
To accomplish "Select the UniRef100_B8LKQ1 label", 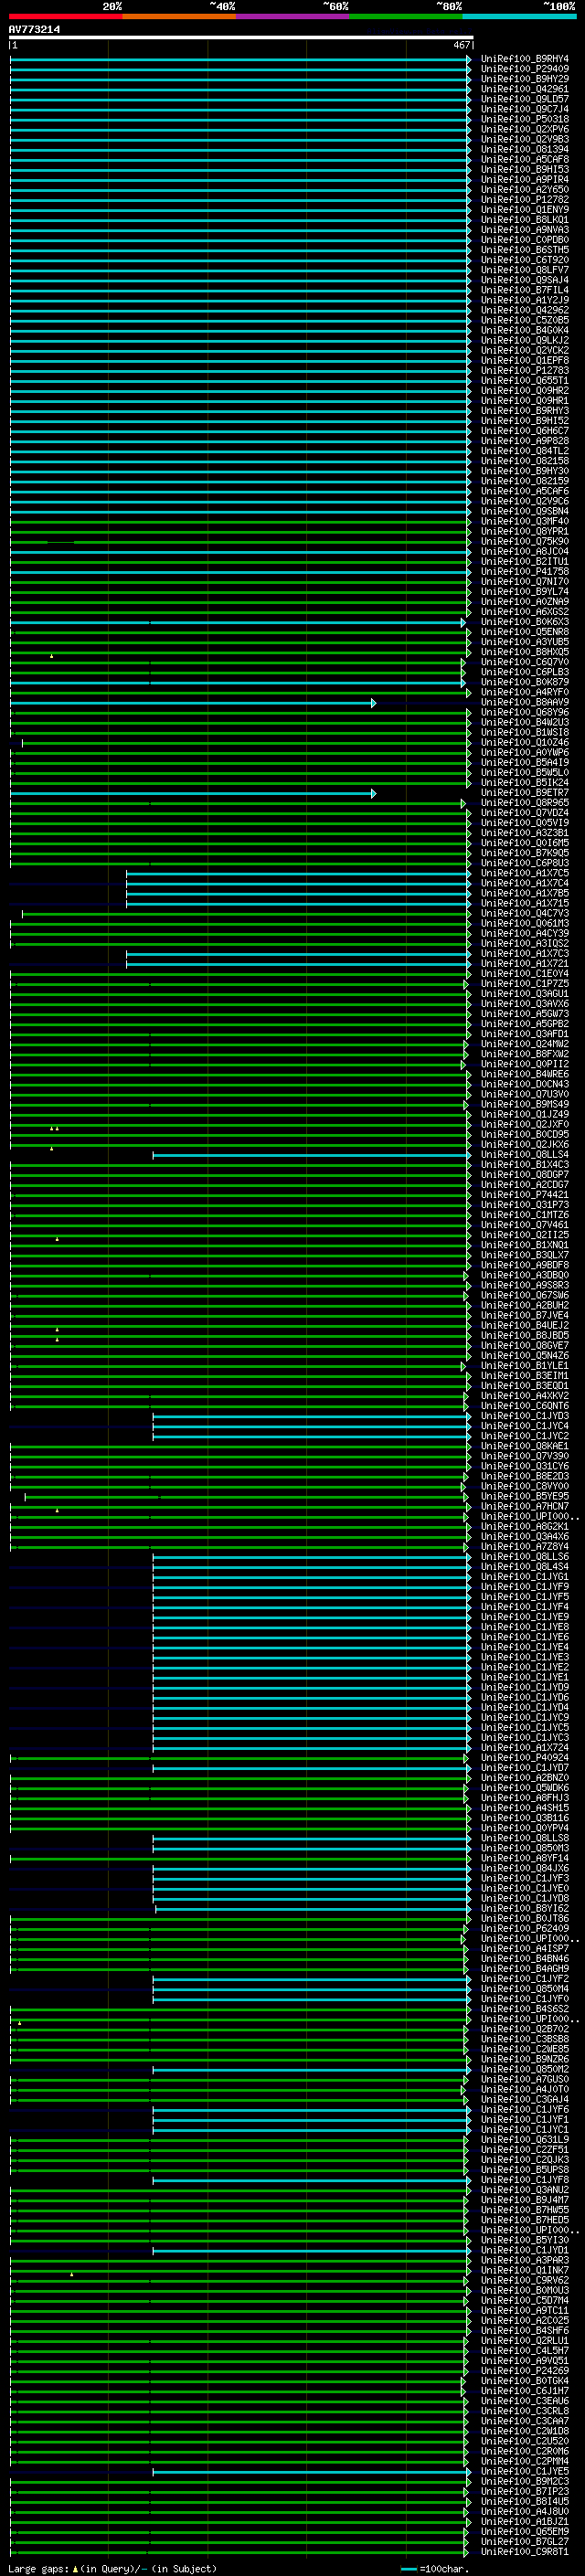I will pyautogui.click(x=524, y=220).
